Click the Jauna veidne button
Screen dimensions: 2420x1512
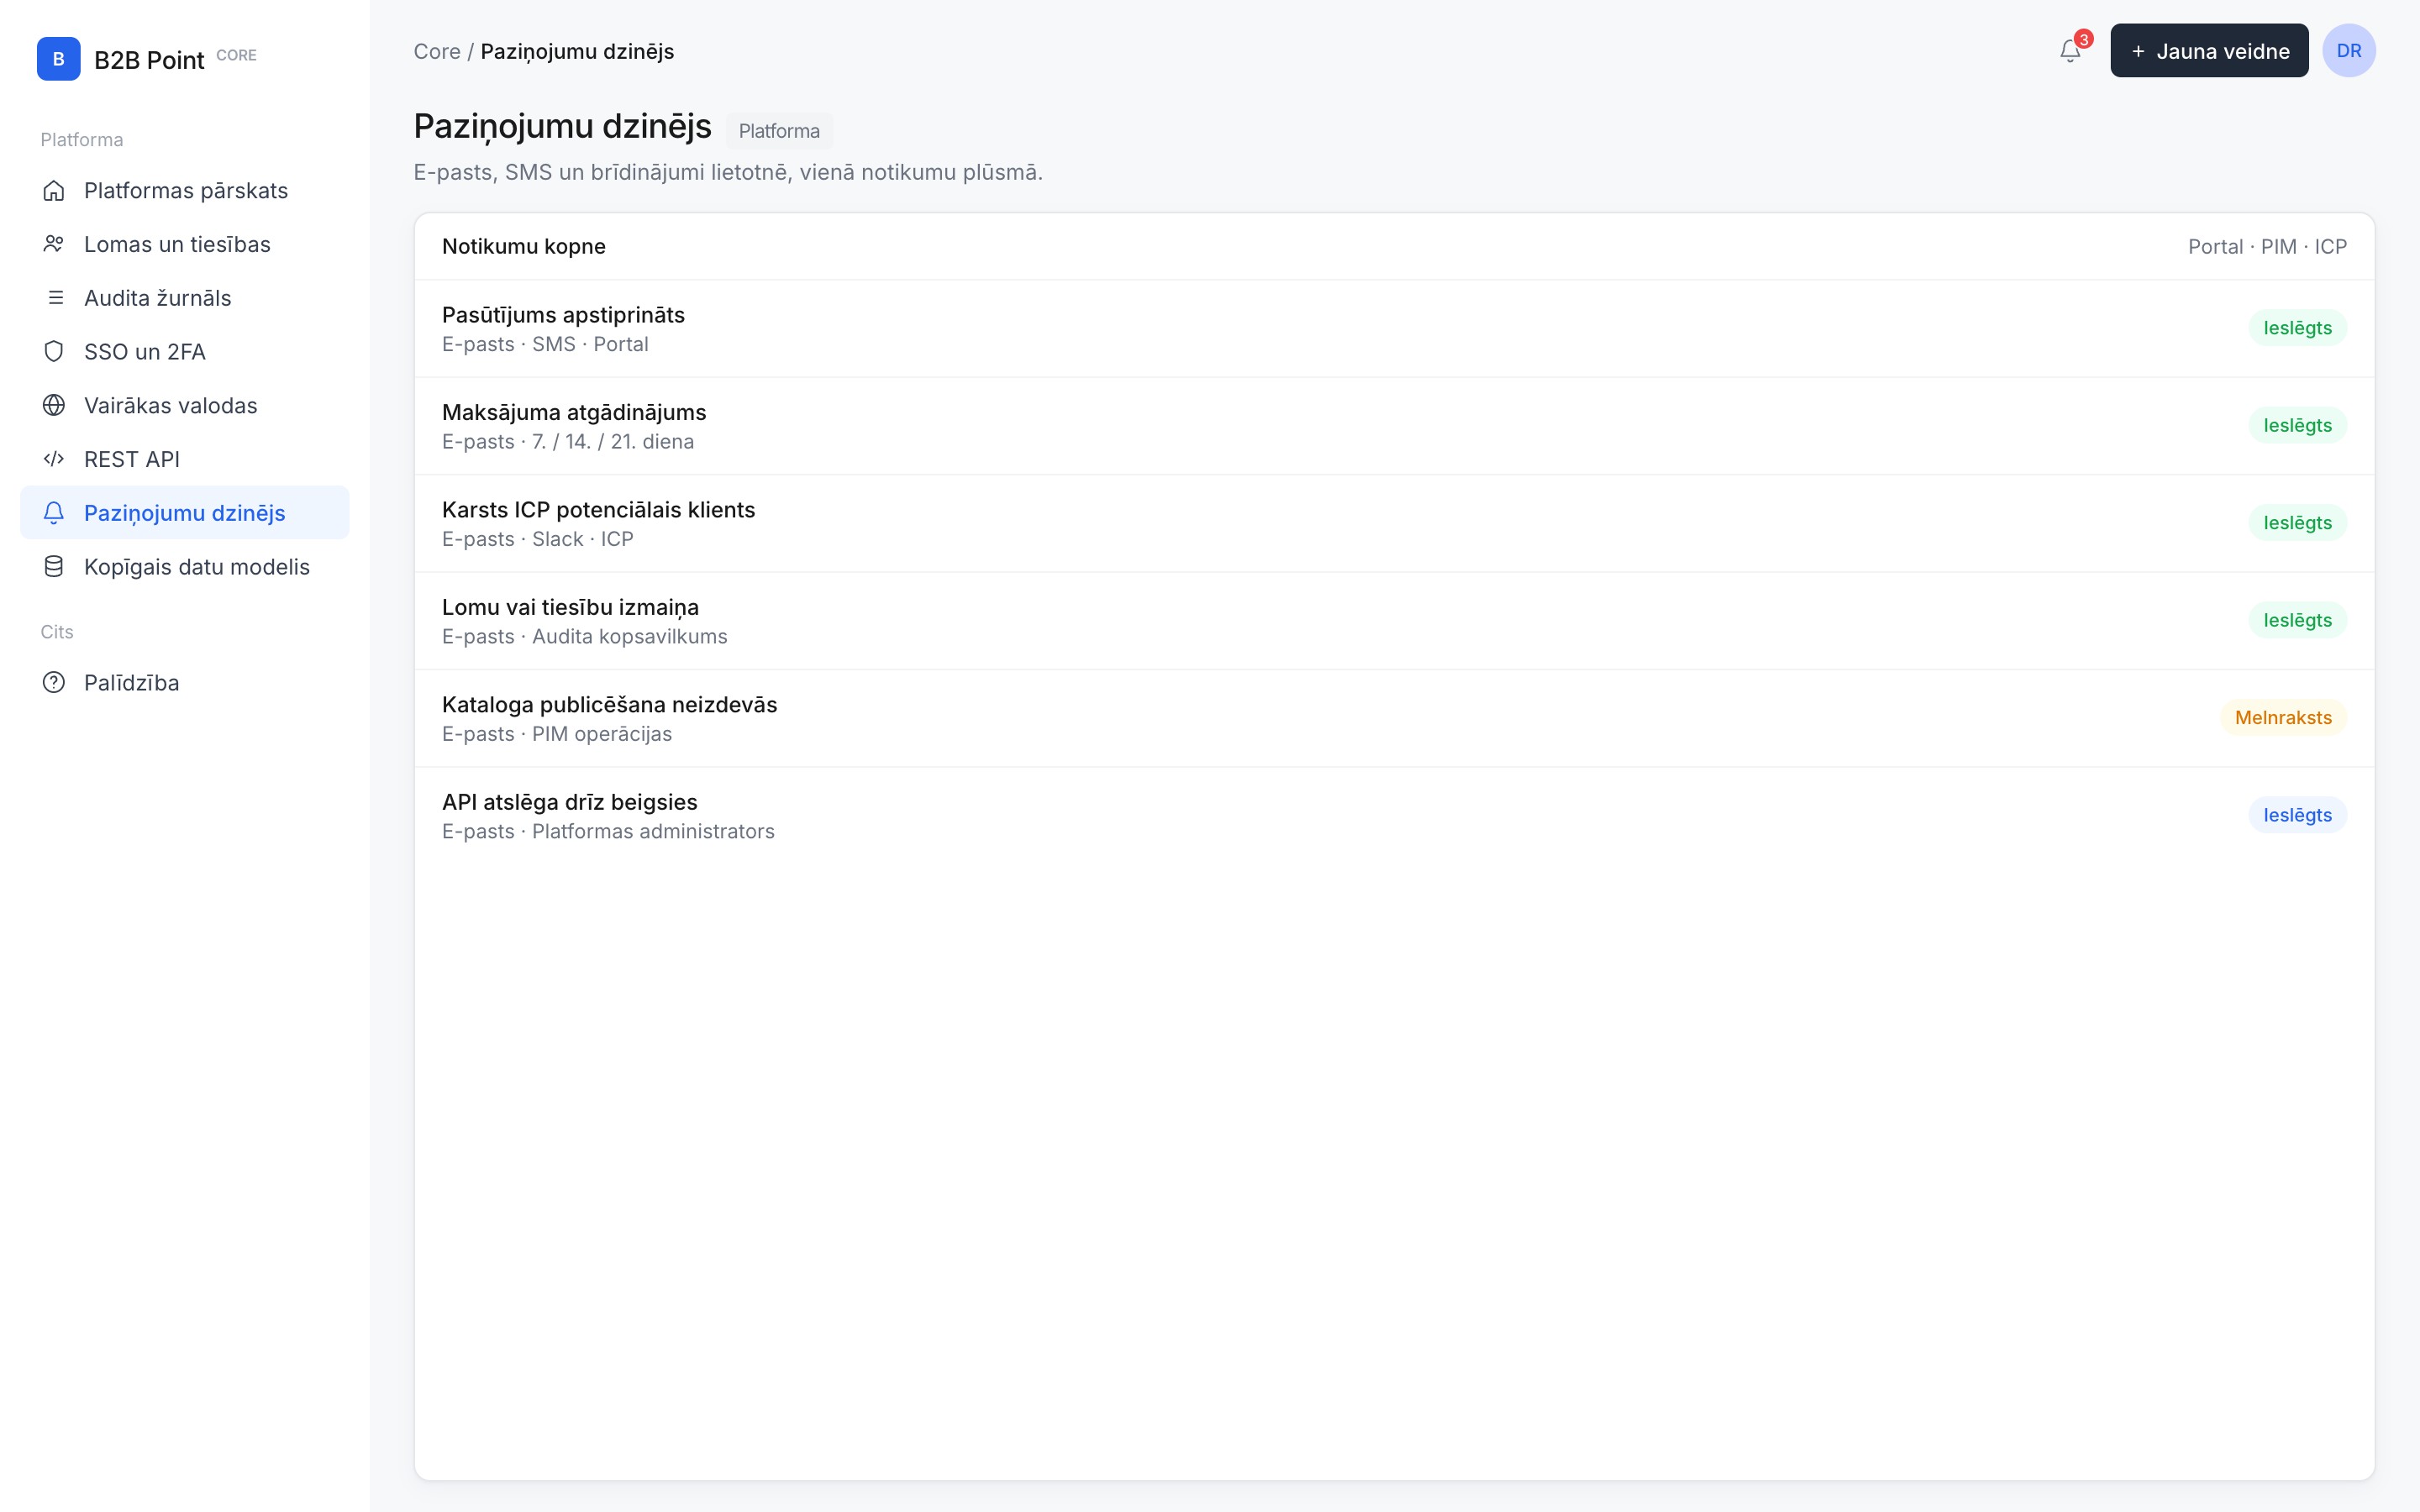(2209, 51)
